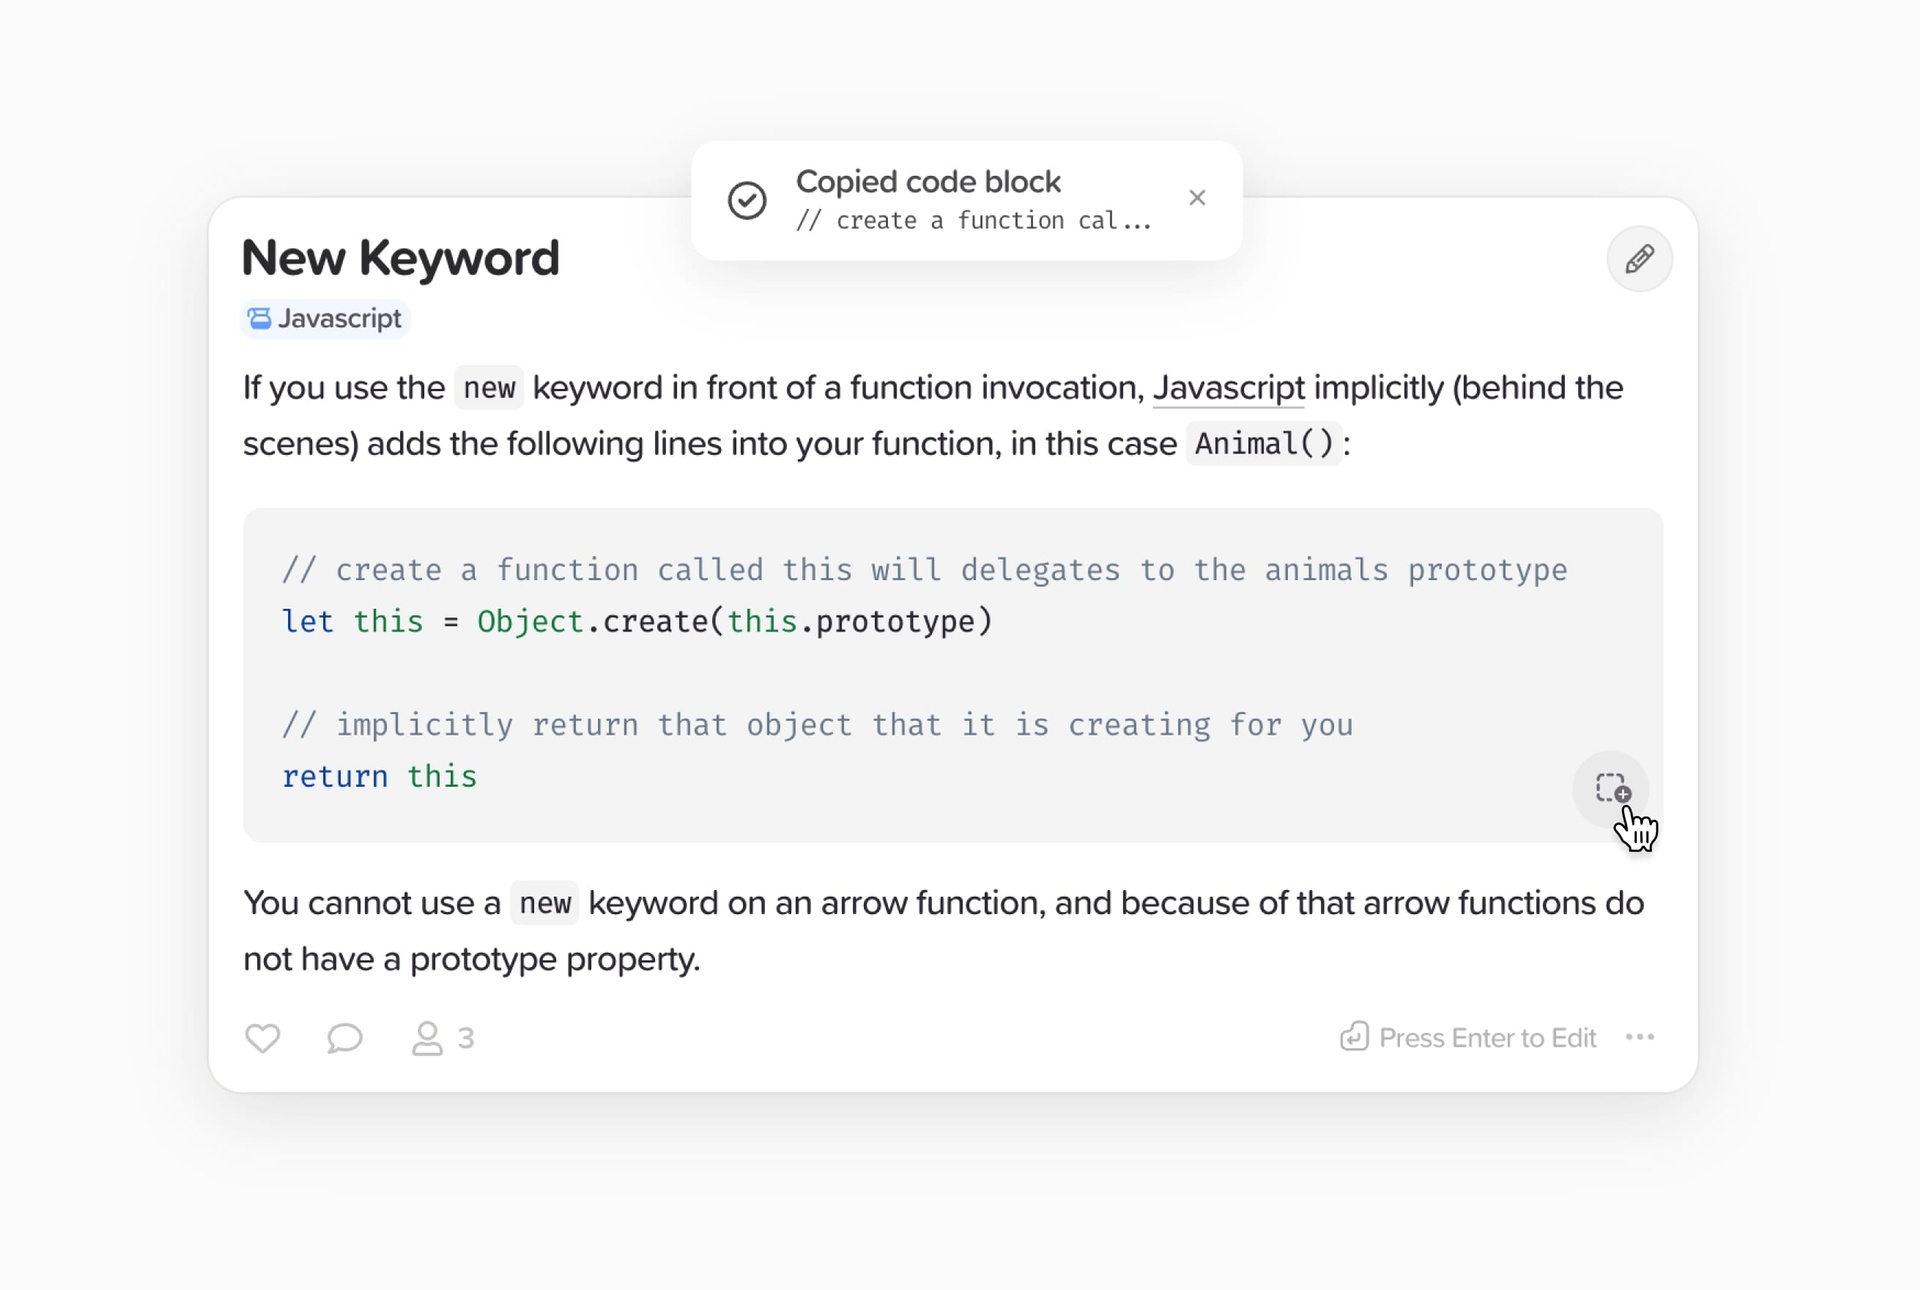1920x1290 pixels.
Task: Click the inline new keyword chip
Action: (x=489, y=388)
